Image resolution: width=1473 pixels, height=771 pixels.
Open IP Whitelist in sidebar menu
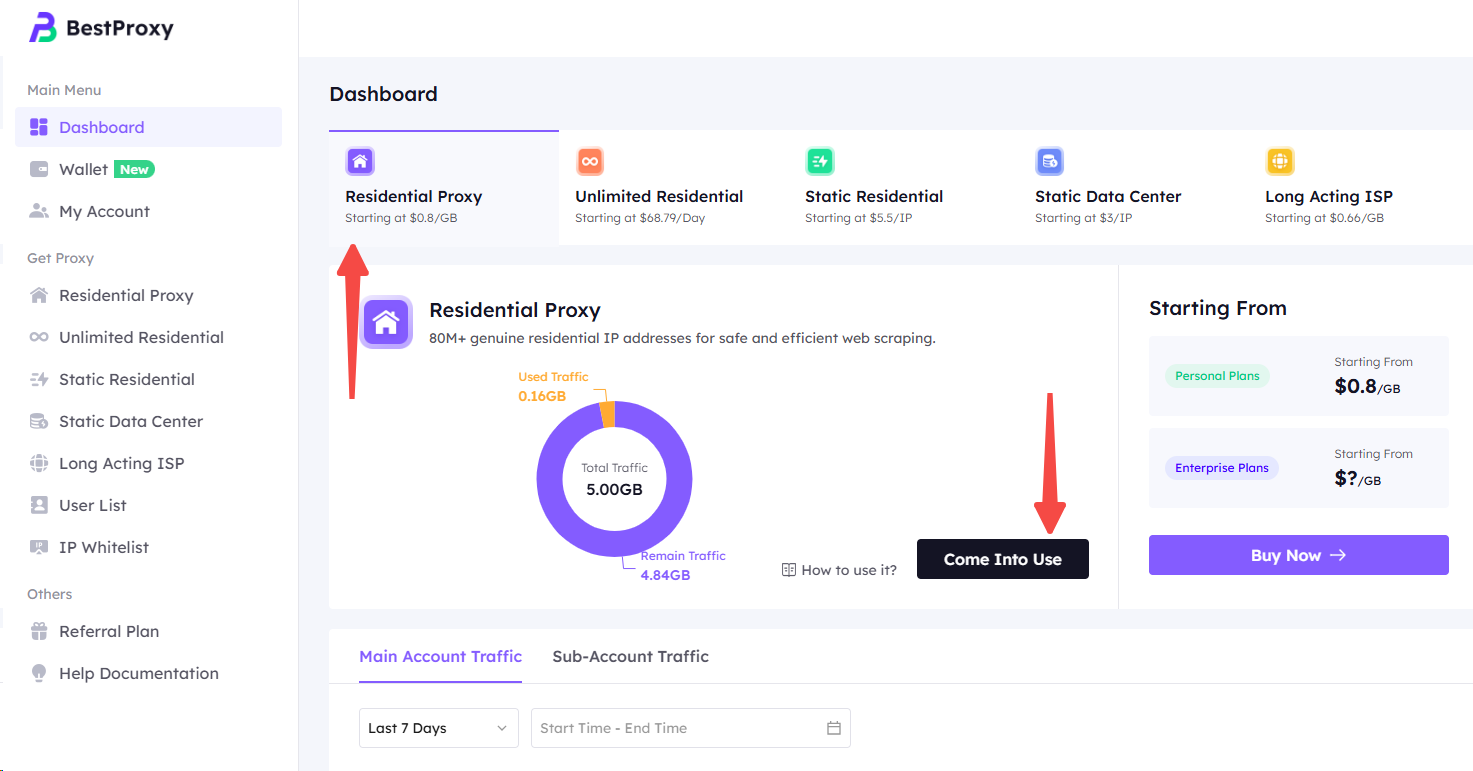(104, 548)
